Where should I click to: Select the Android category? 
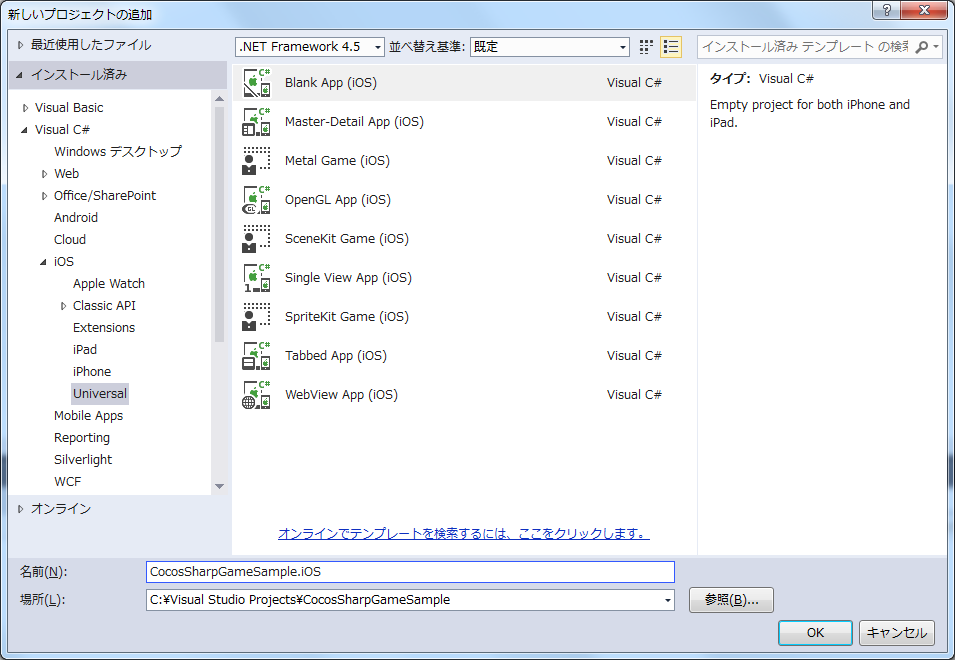click(x=76, y=217)
